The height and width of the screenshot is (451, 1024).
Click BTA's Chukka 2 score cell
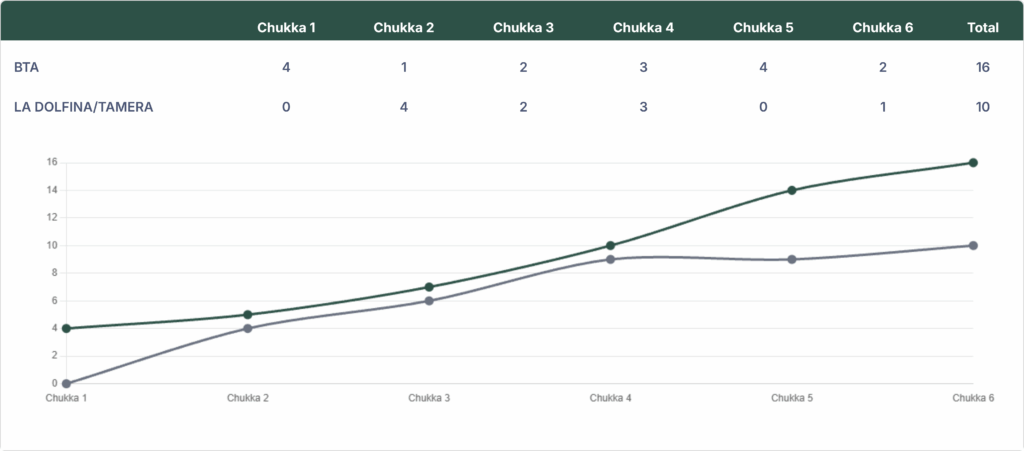pyautogui.click(x=404, y=67)
